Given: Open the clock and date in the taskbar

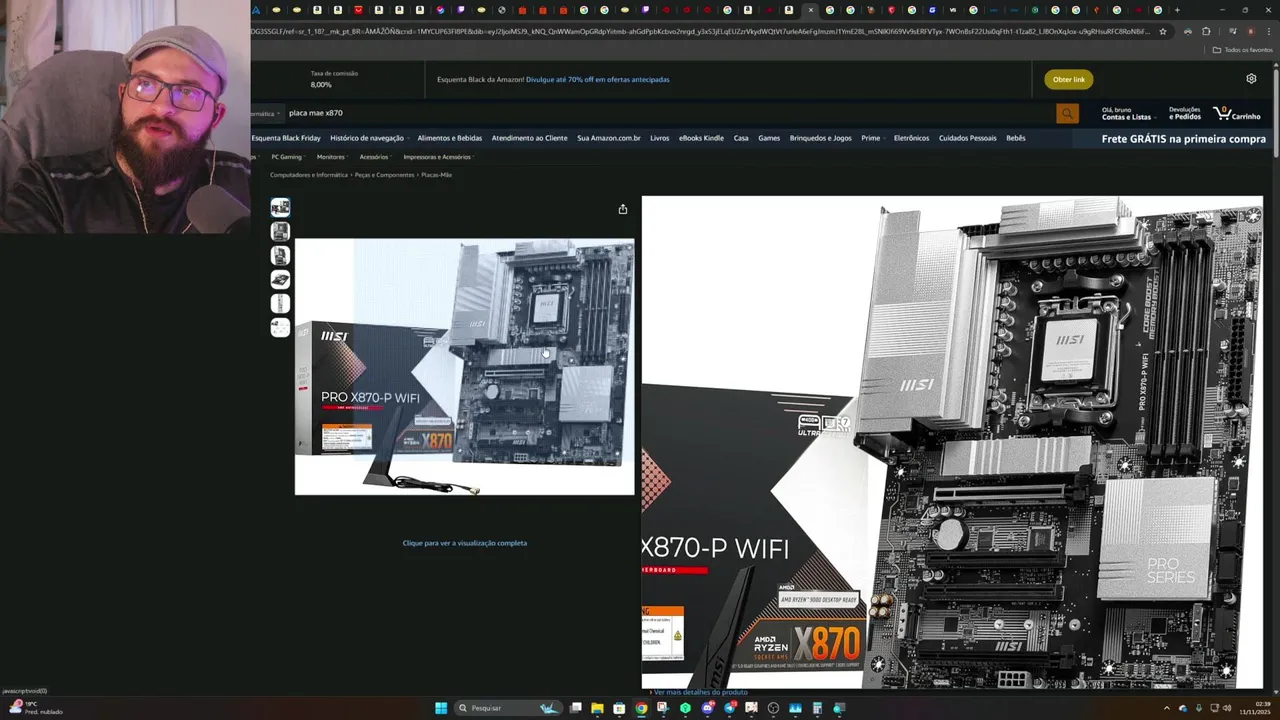Looking at the screenshot, I should [1255, 708].
